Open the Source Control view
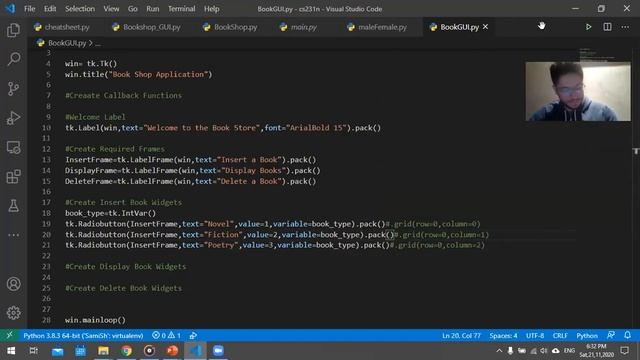Image resolution: width=640 pixels, height=360 pixels. (13, 89)
